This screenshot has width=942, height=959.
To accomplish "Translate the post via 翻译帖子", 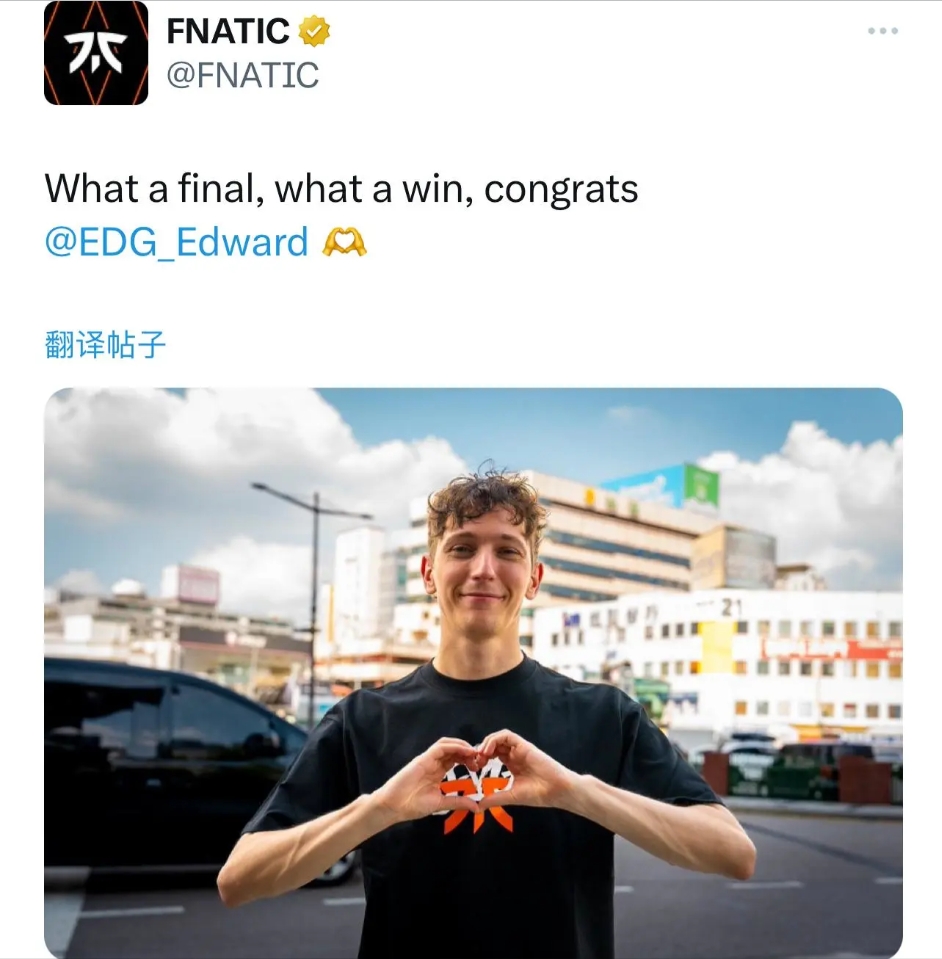I will click(105, 344).
